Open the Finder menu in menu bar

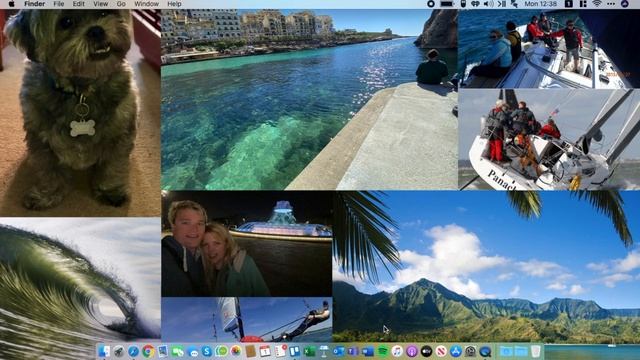[35, 4]
